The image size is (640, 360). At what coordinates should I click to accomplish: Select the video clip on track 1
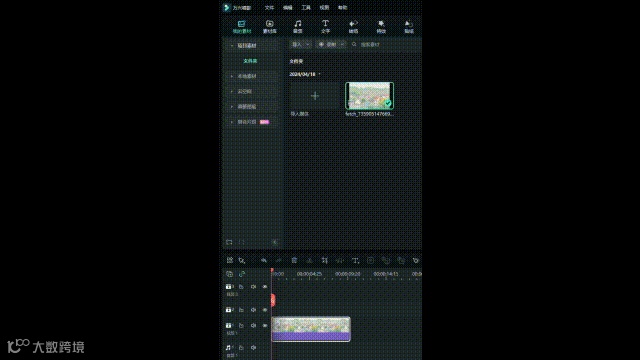tap(311, 329)
